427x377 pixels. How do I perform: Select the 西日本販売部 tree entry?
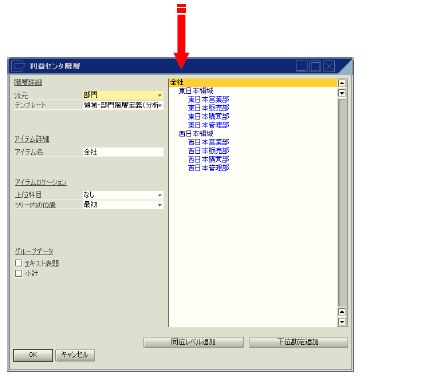point(209,151)
